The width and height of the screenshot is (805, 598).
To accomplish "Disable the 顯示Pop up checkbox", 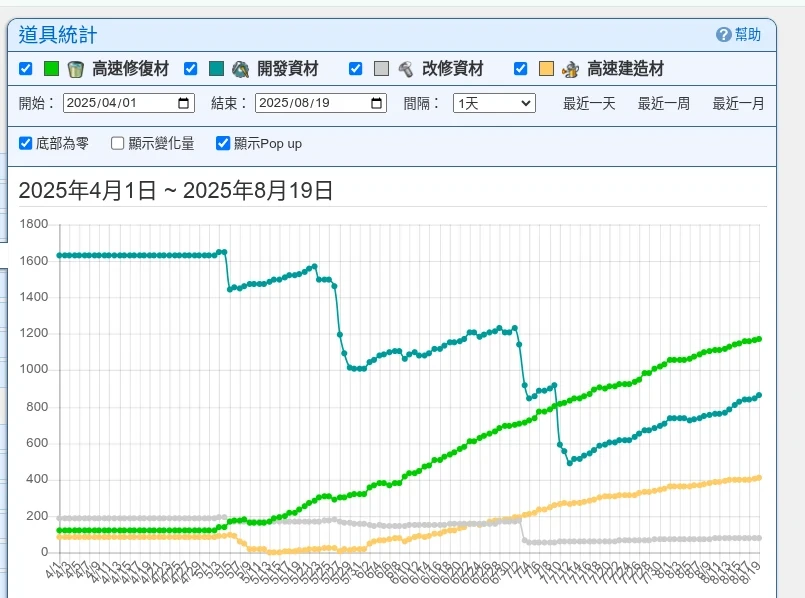I will [x=223, y=143].
